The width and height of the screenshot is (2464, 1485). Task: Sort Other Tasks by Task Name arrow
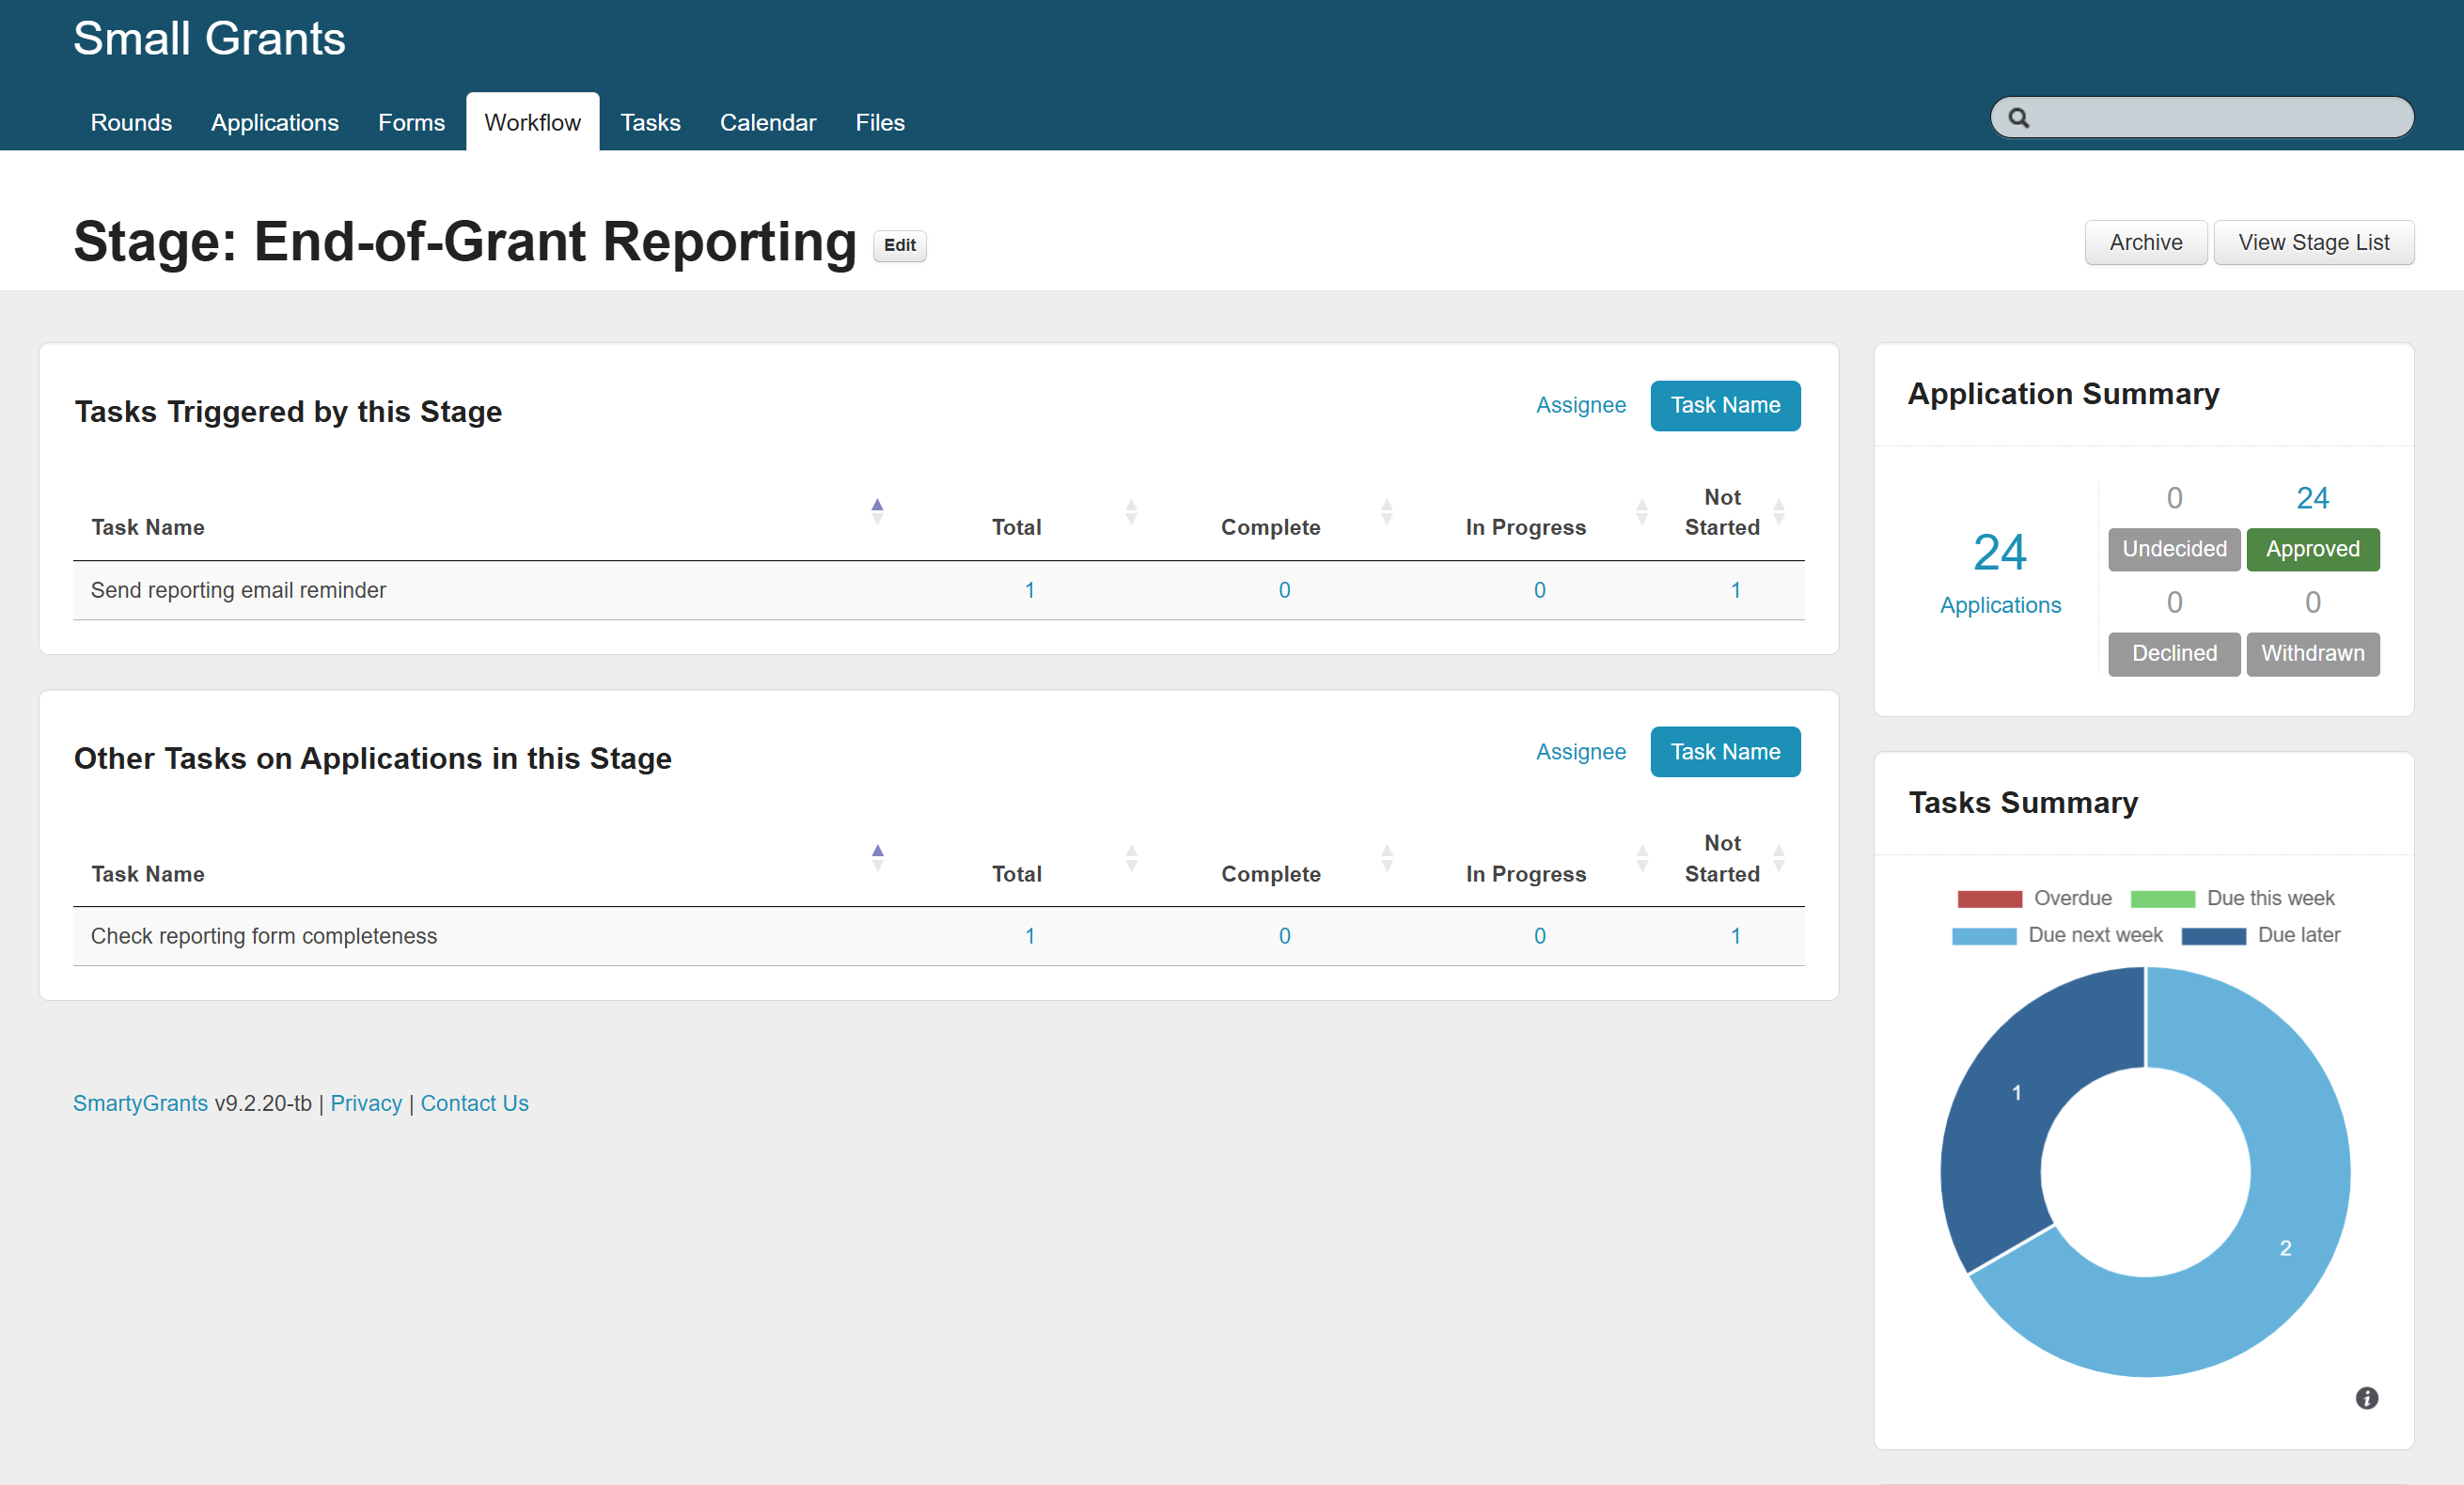pos(877,858)
